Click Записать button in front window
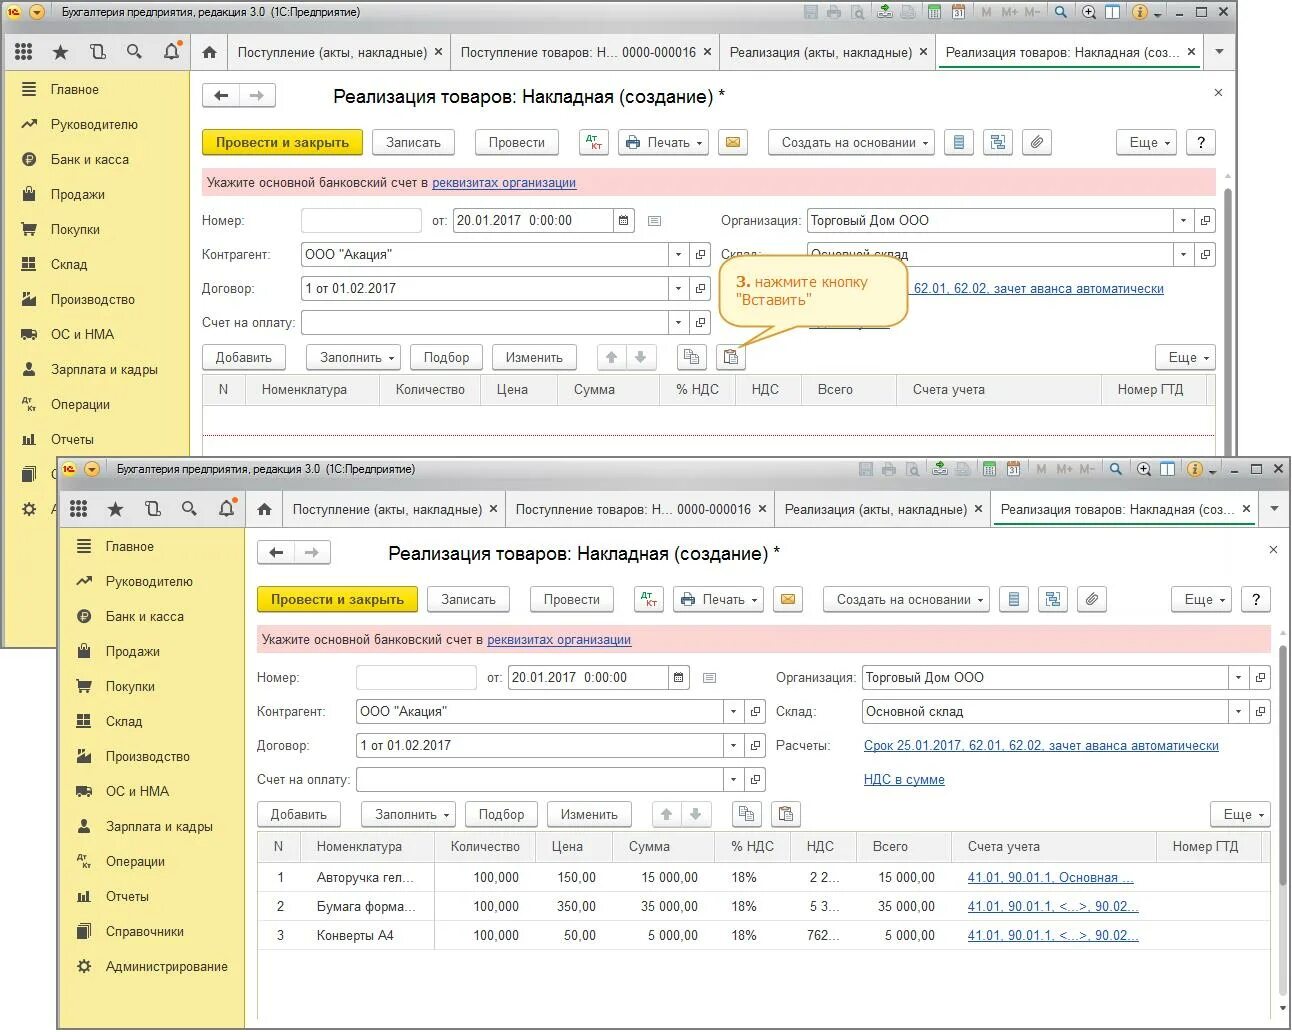 tap(468, 599)
